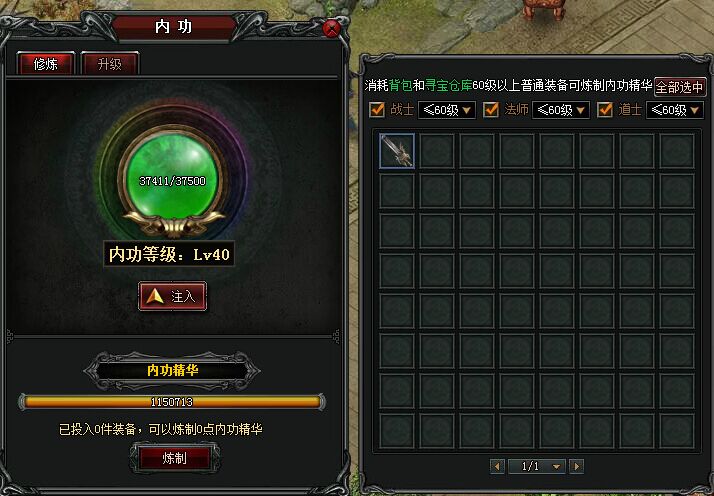
Task: Click the golden ornament beneath the orb
Action: click(174, 224)
